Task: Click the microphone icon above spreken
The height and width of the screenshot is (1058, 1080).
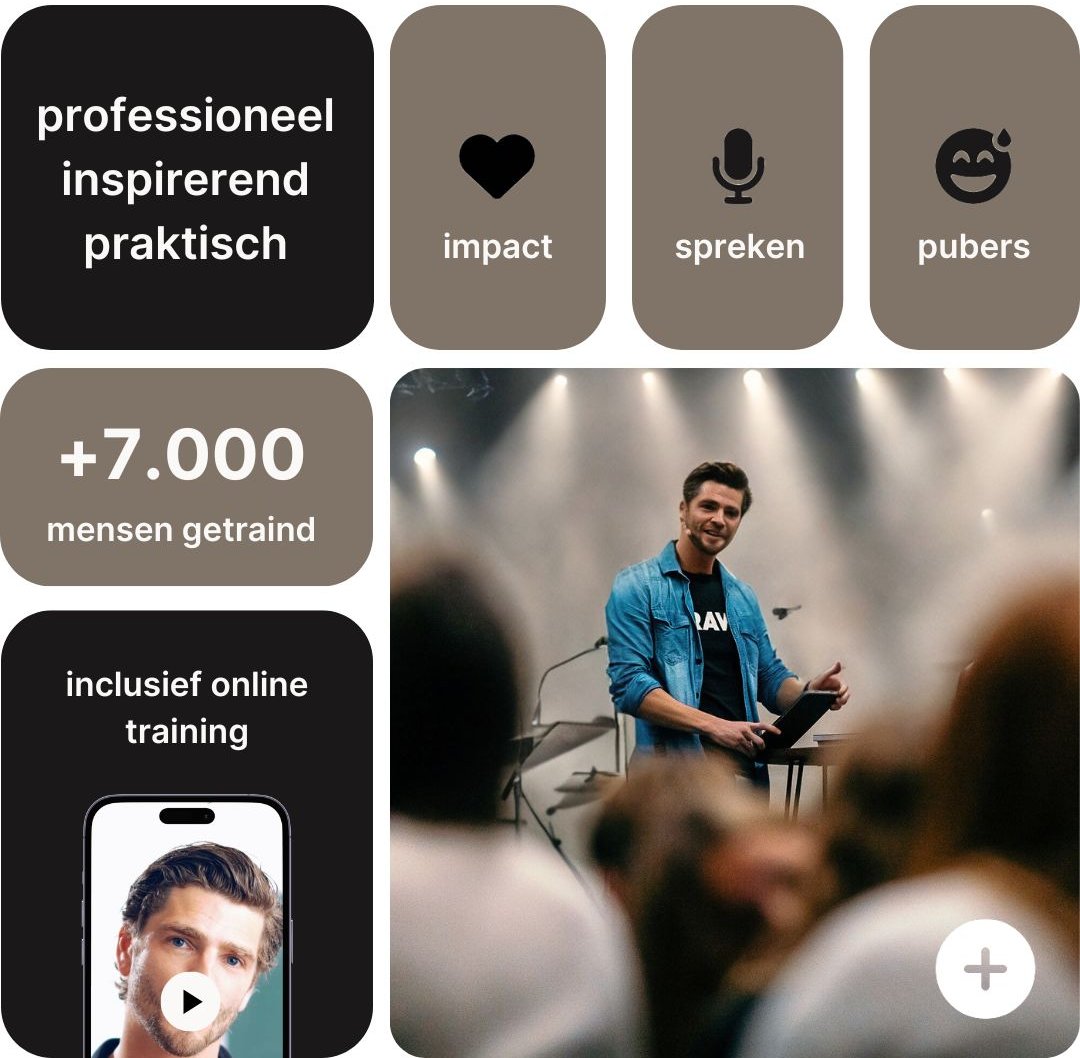Action: [x=738, y=166]
